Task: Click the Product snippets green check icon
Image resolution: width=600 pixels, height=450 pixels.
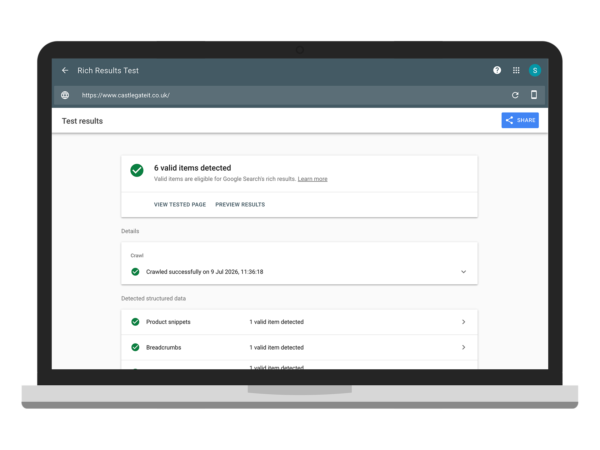Action: tap(135, 322)
